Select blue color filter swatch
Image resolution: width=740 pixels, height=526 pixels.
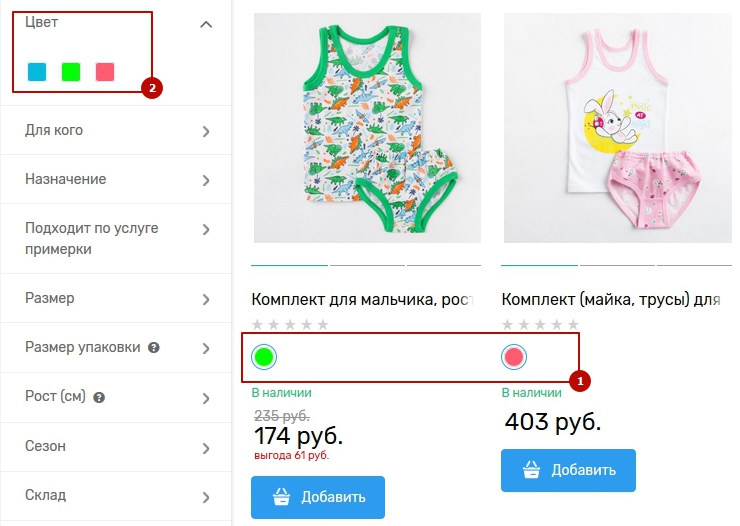[37, 72]
